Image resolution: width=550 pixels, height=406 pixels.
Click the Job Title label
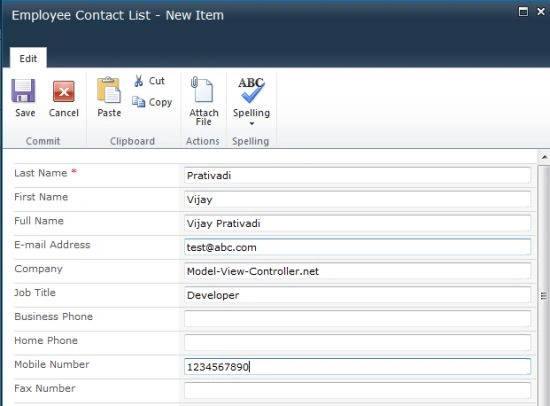click(x=35, y=293)
